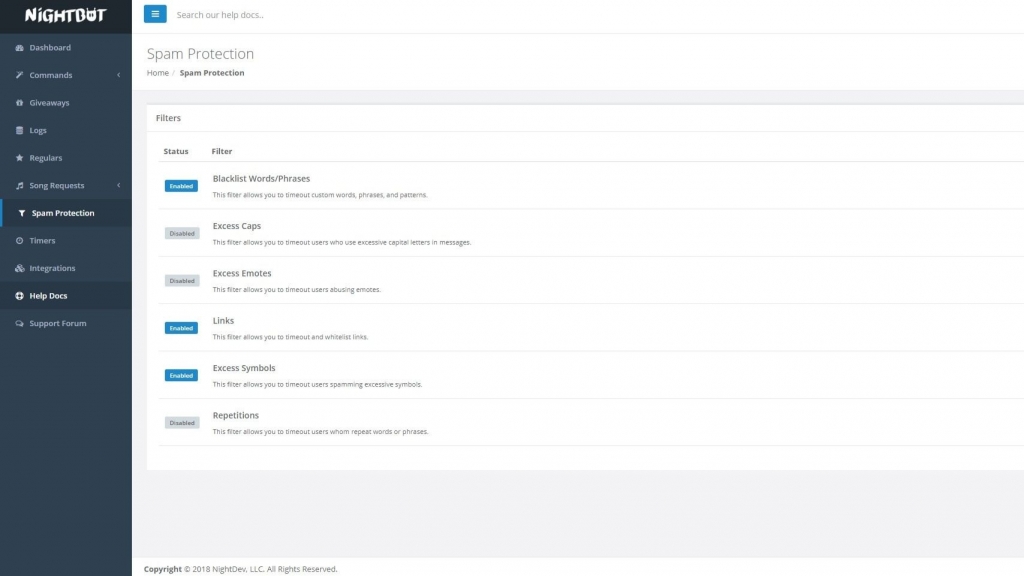This screenshot has height=576, width=1024.
Task: Click the Support Forum chat icon
Action: [x=19, y=324]
